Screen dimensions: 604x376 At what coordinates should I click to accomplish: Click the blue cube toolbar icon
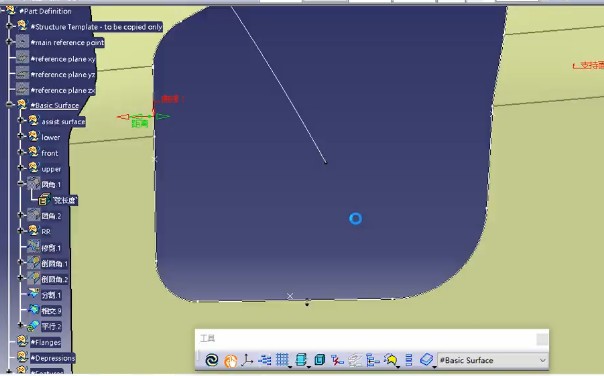click(319, 360)
